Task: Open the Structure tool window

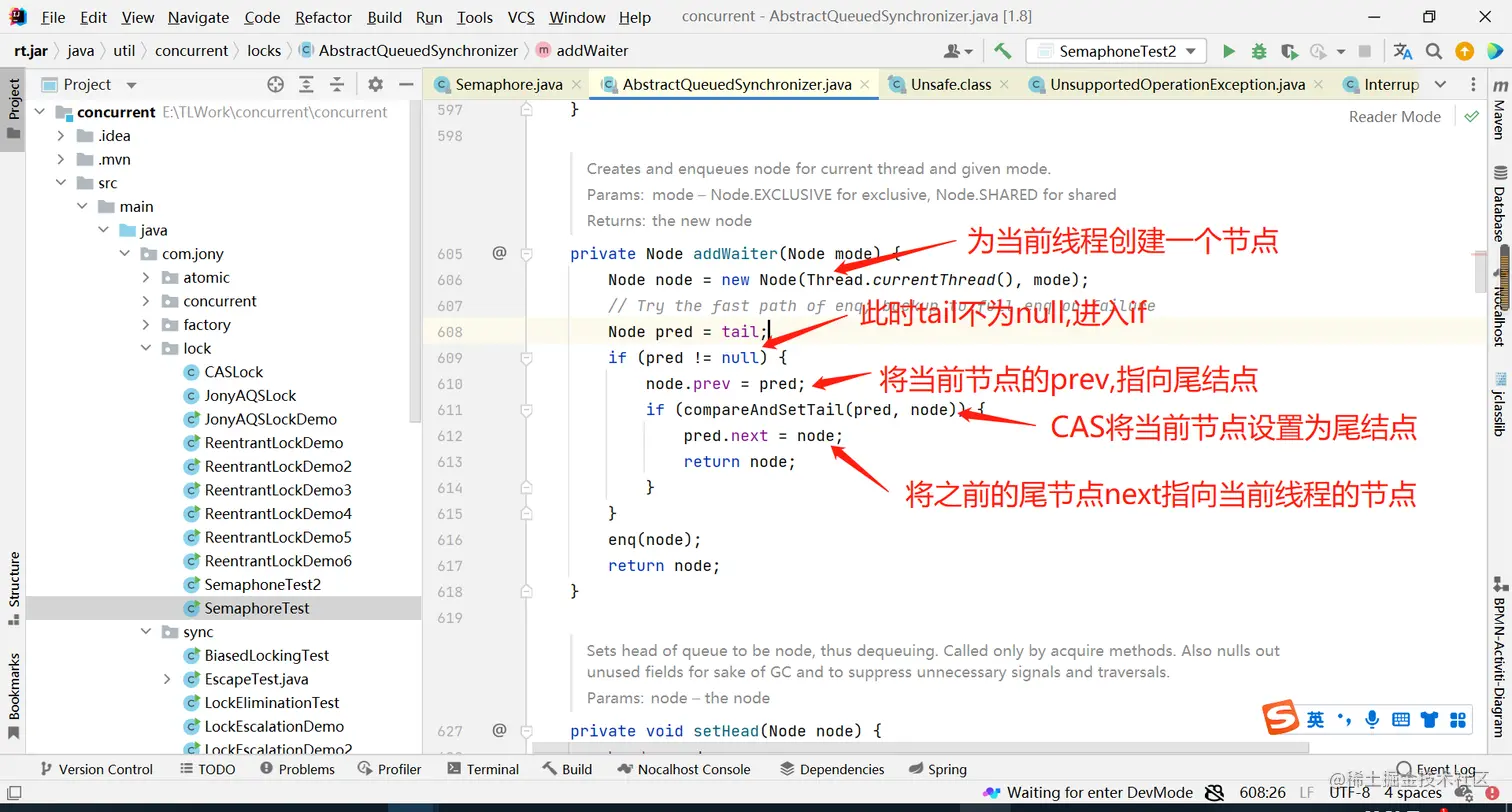Action: [14, 588]
